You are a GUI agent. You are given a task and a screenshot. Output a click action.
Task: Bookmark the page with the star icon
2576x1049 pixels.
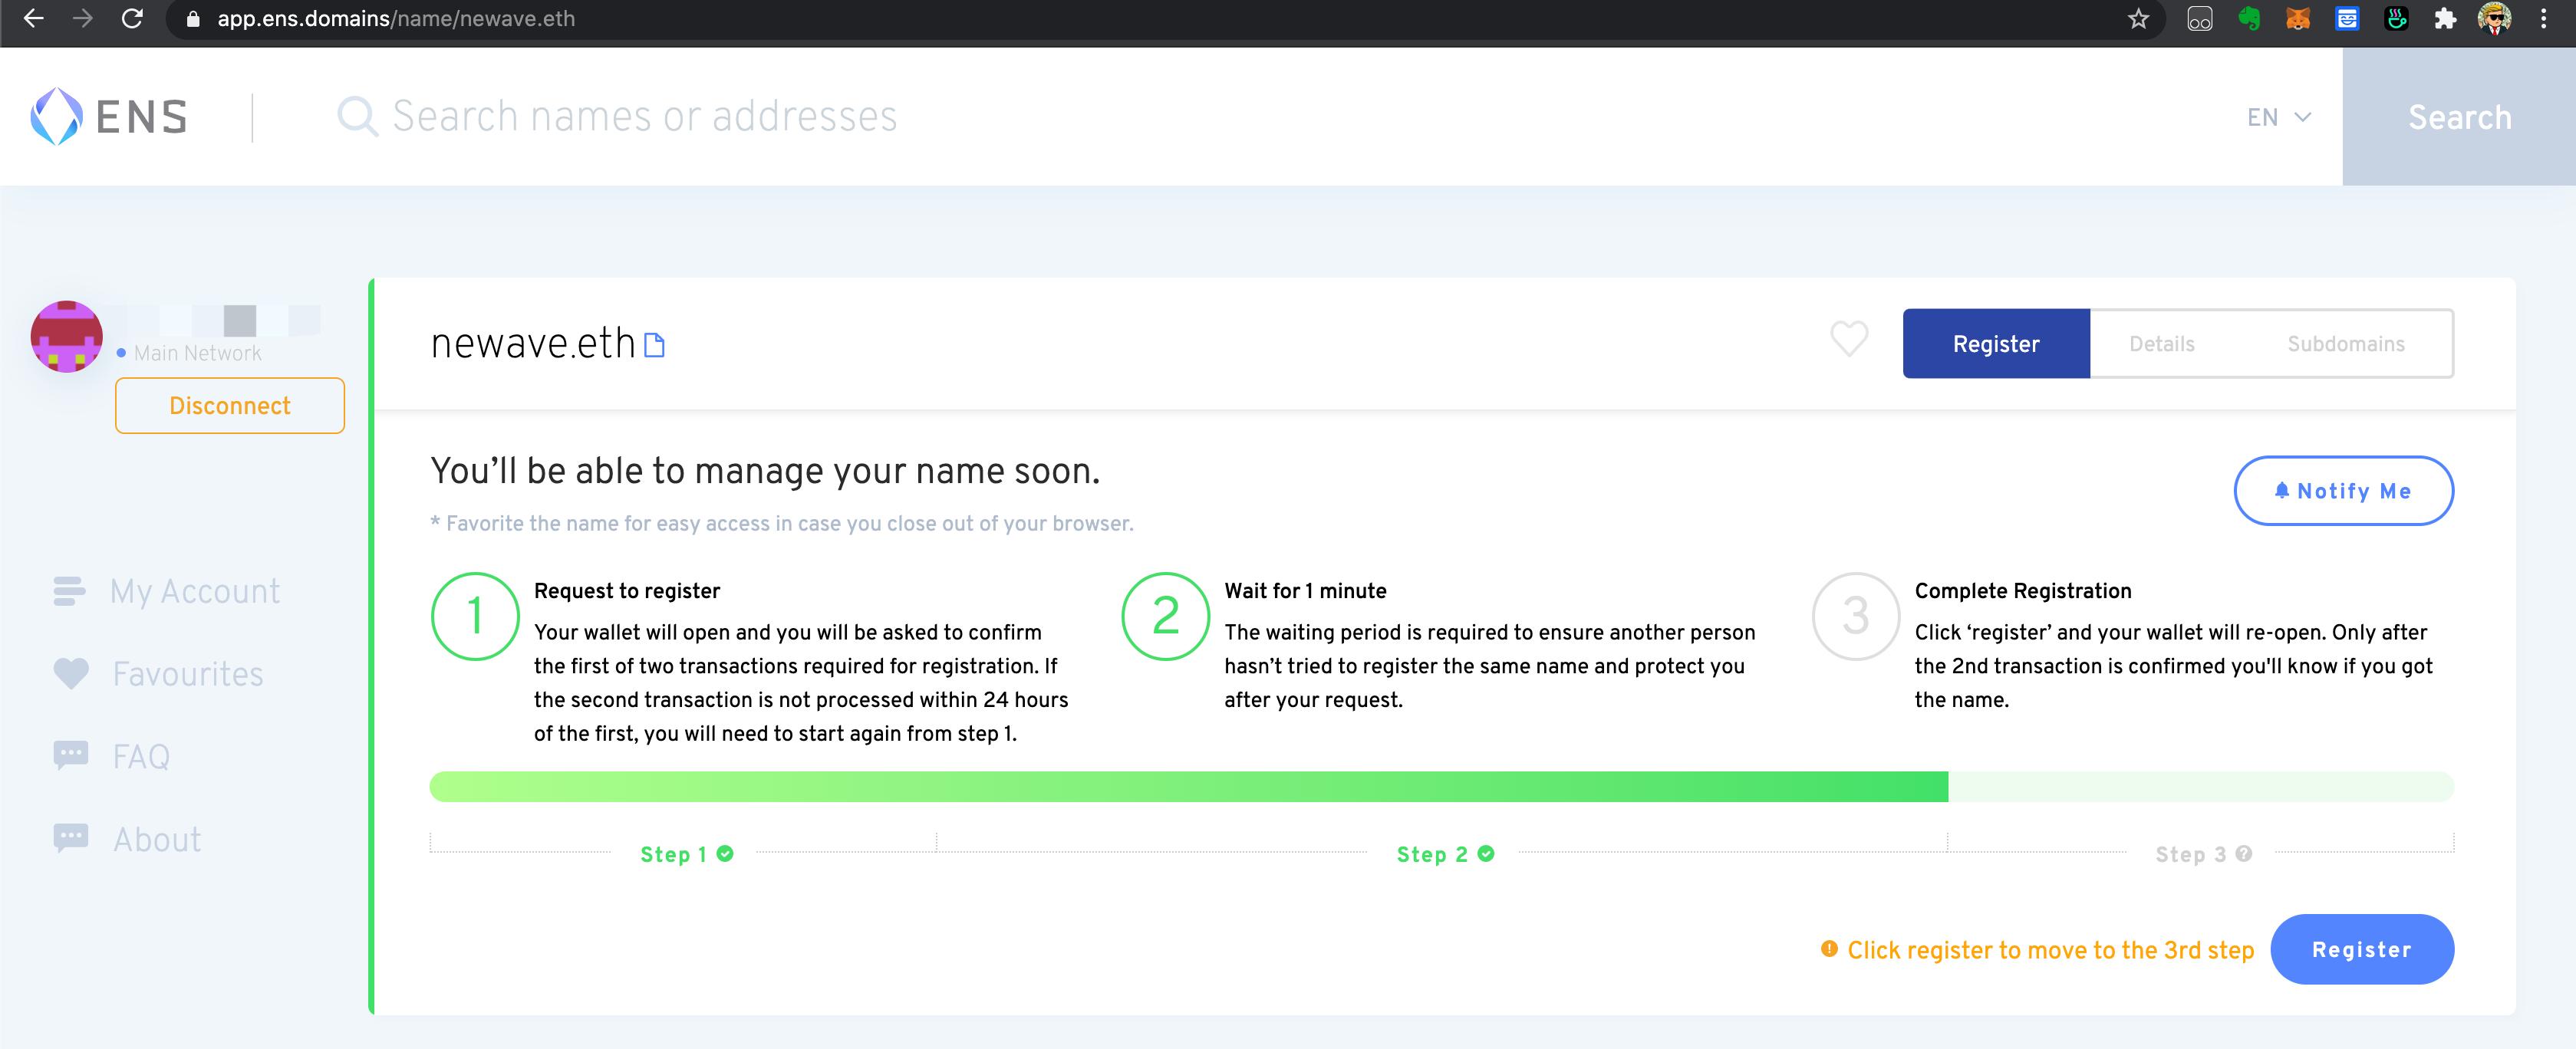(x=2138, y=19)
